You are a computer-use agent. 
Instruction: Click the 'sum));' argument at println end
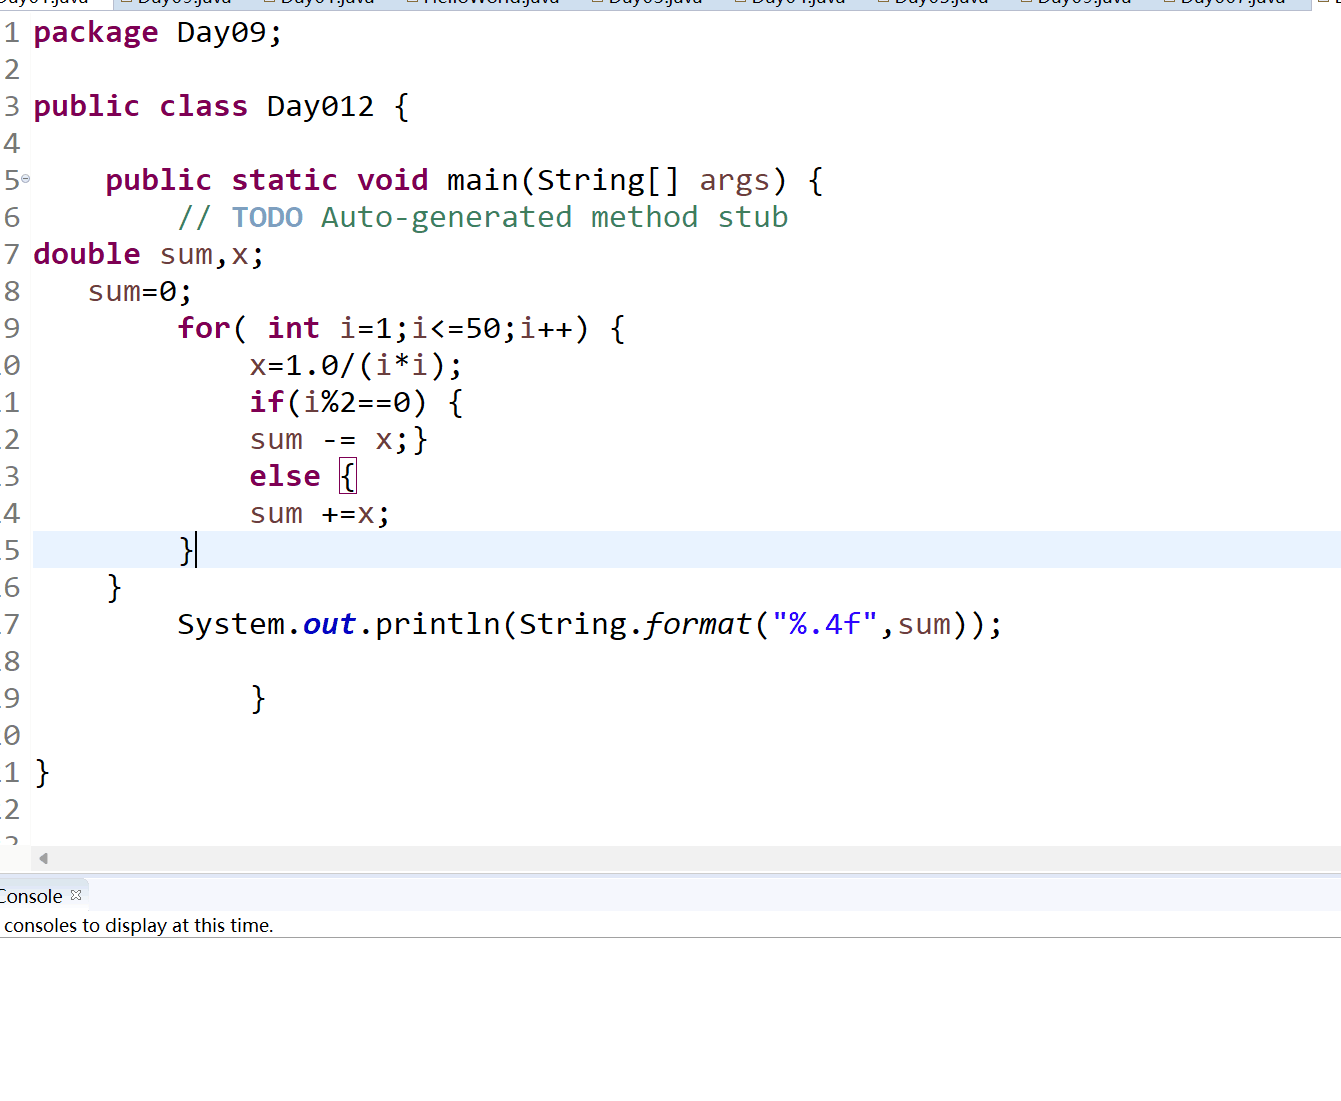coord(950,625)
